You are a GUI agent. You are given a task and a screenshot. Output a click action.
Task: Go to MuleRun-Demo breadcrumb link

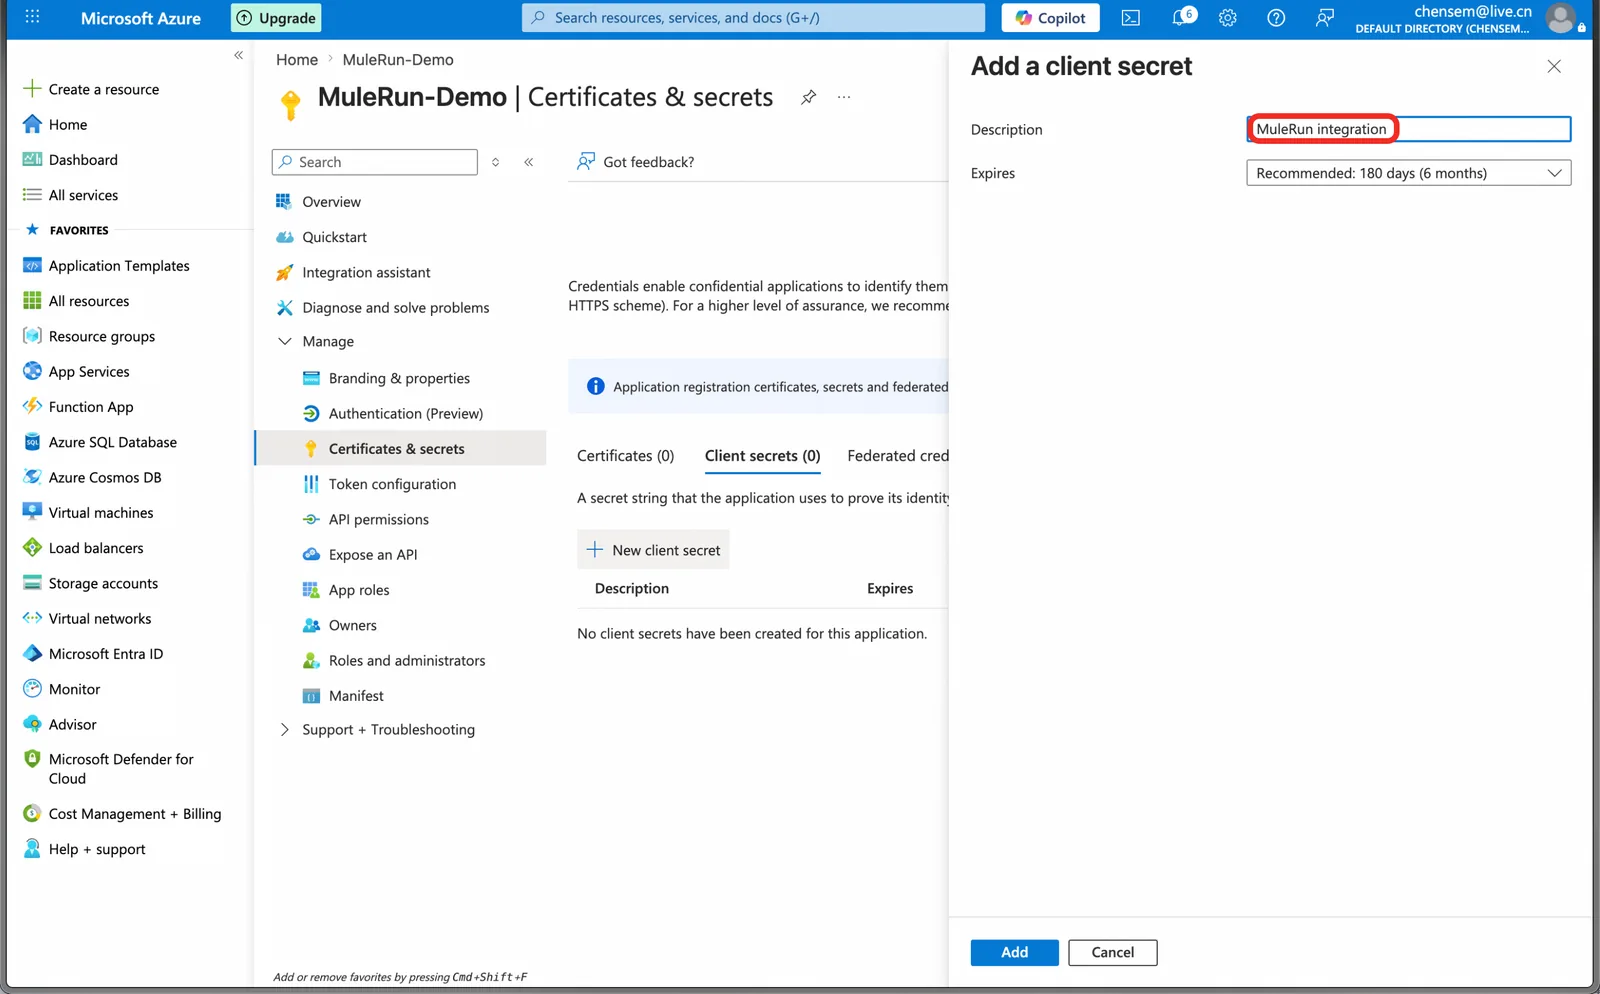coord(398,60)
